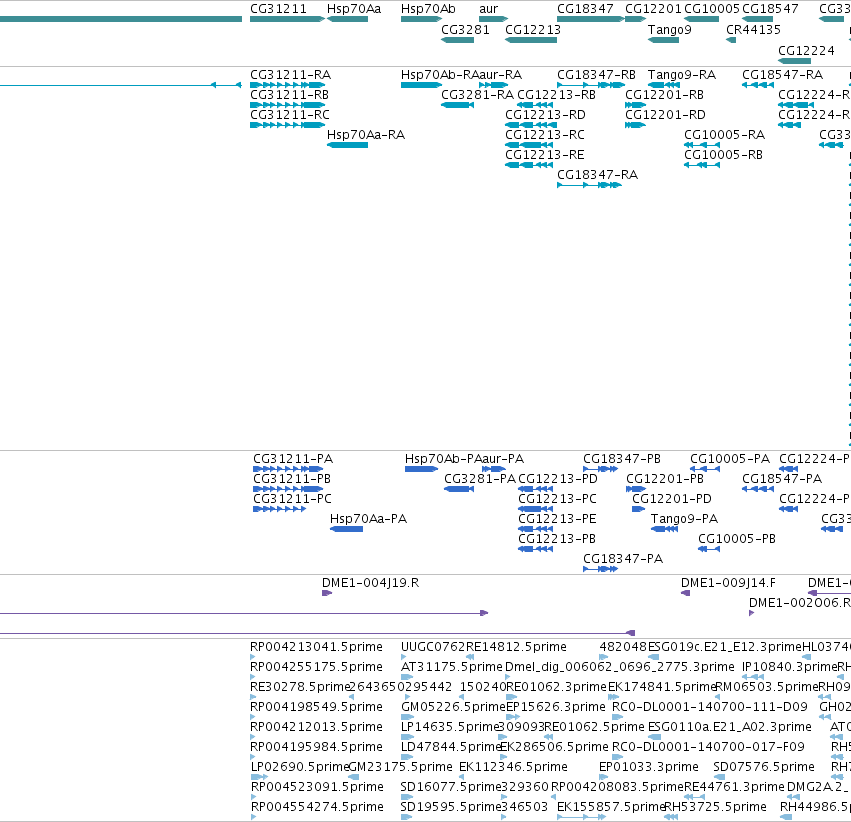Click the Dmel_dig_006062_0696_2775.3prime label

[620, 667]
